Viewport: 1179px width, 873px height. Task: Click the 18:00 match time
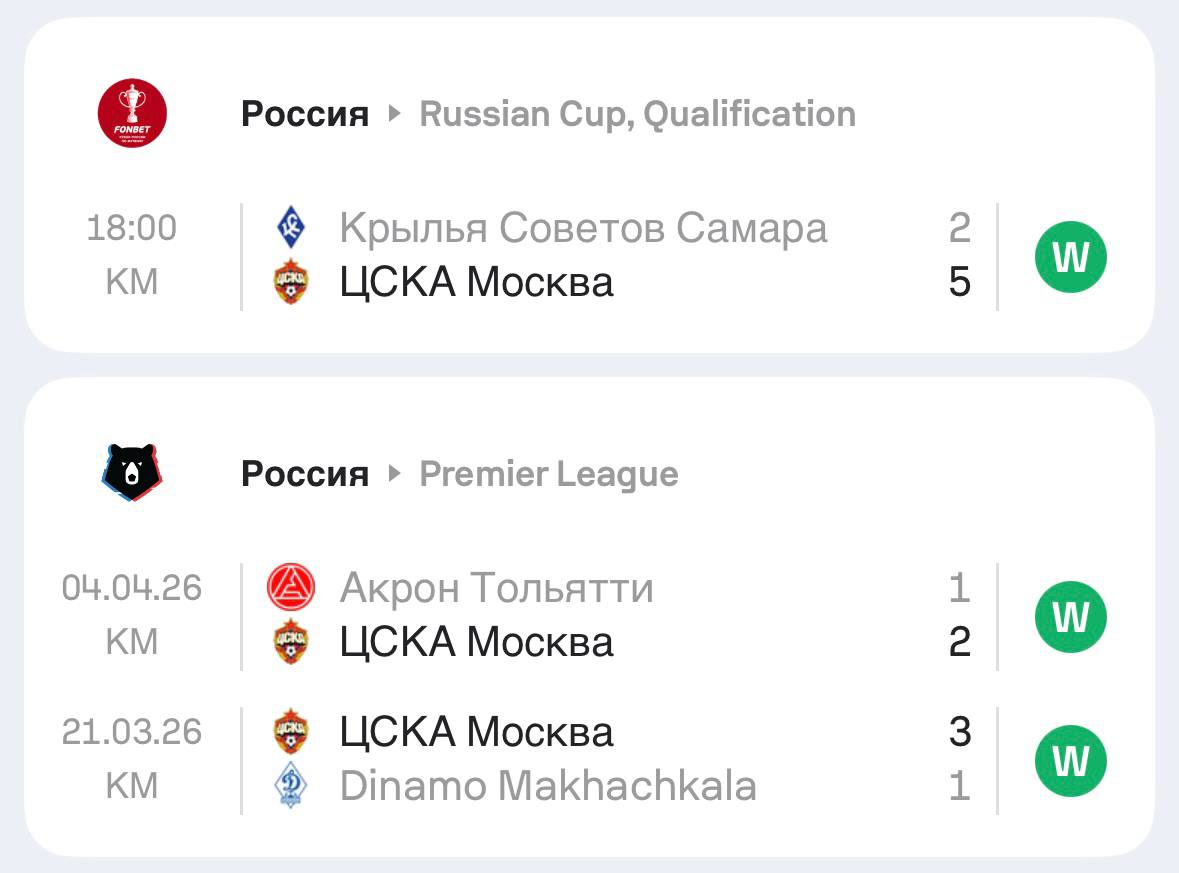(131, 228)
